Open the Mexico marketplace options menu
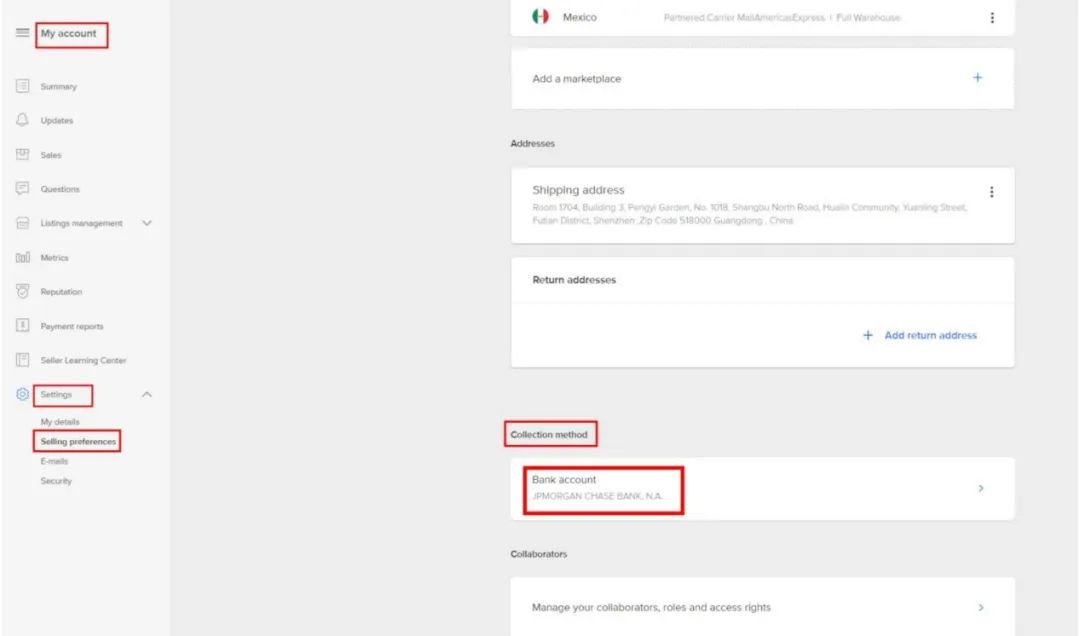1080x636 pixels. click(992, 17)
